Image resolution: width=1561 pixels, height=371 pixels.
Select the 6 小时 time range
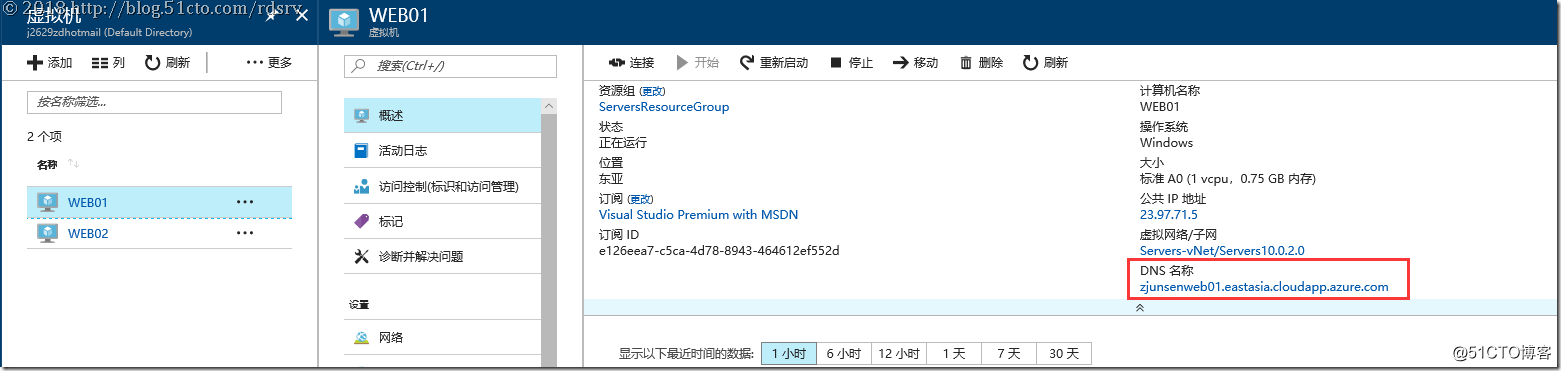click(x=843, y=353)
